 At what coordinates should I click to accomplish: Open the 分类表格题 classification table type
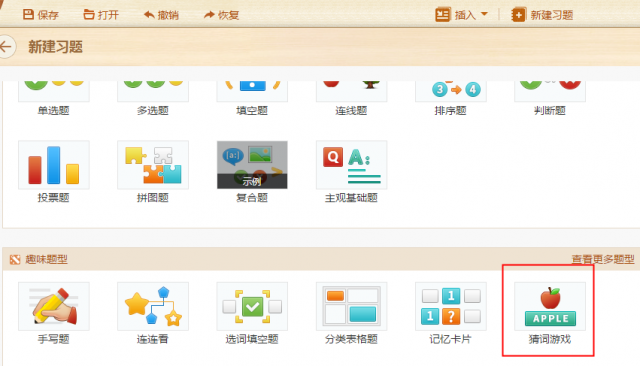point(351,306)
